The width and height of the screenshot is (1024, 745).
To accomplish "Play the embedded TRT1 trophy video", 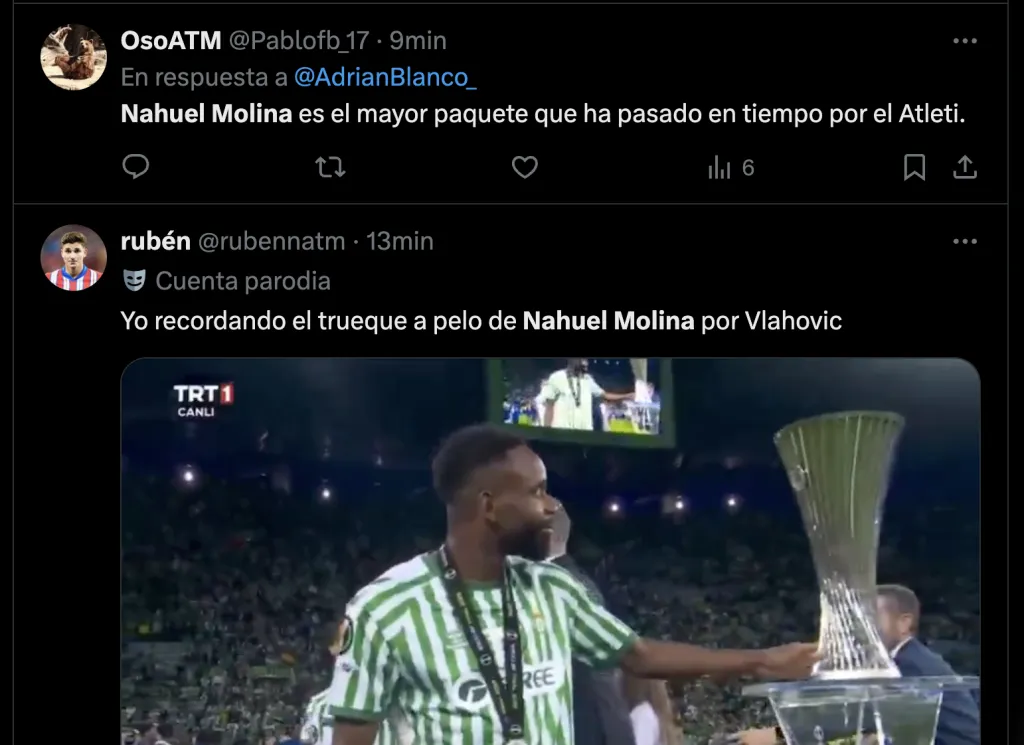I will coord(550,551).
